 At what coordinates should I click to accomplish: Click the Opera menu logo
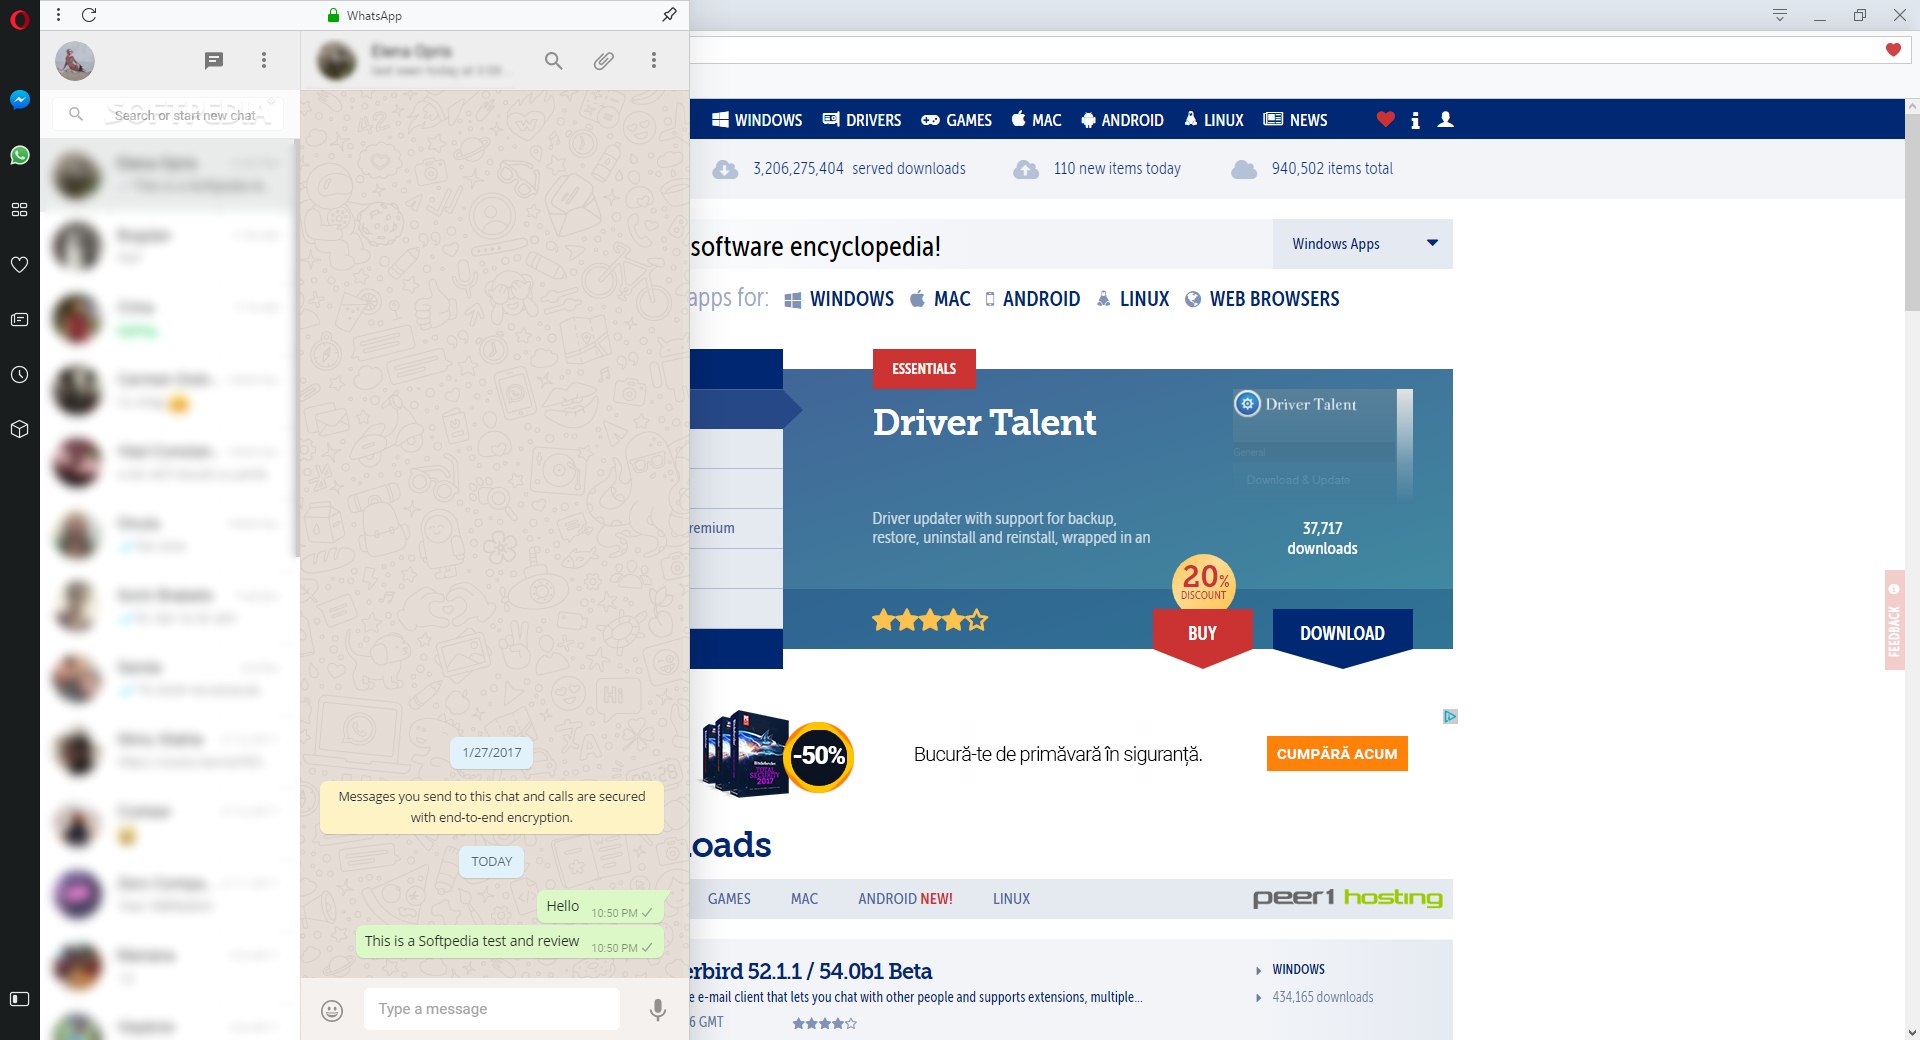20,18
